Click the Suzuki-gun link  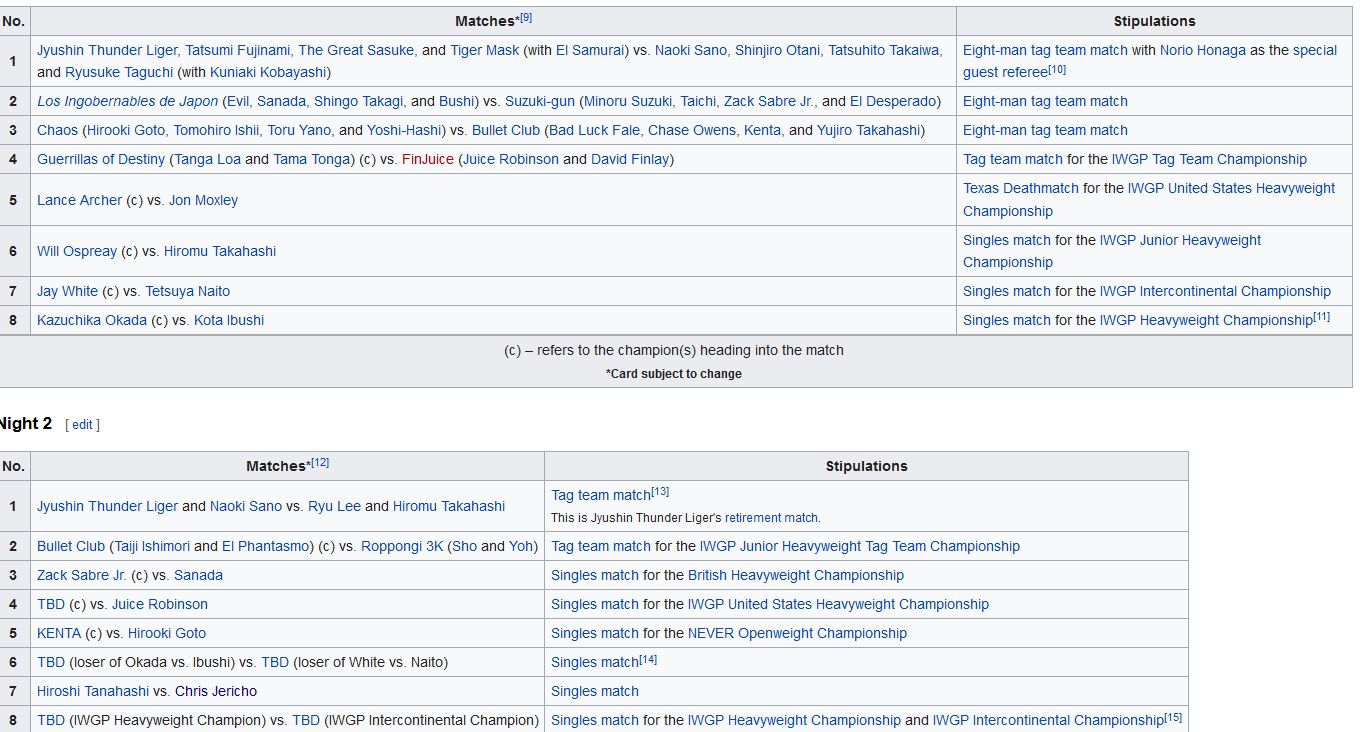[540, 101]
